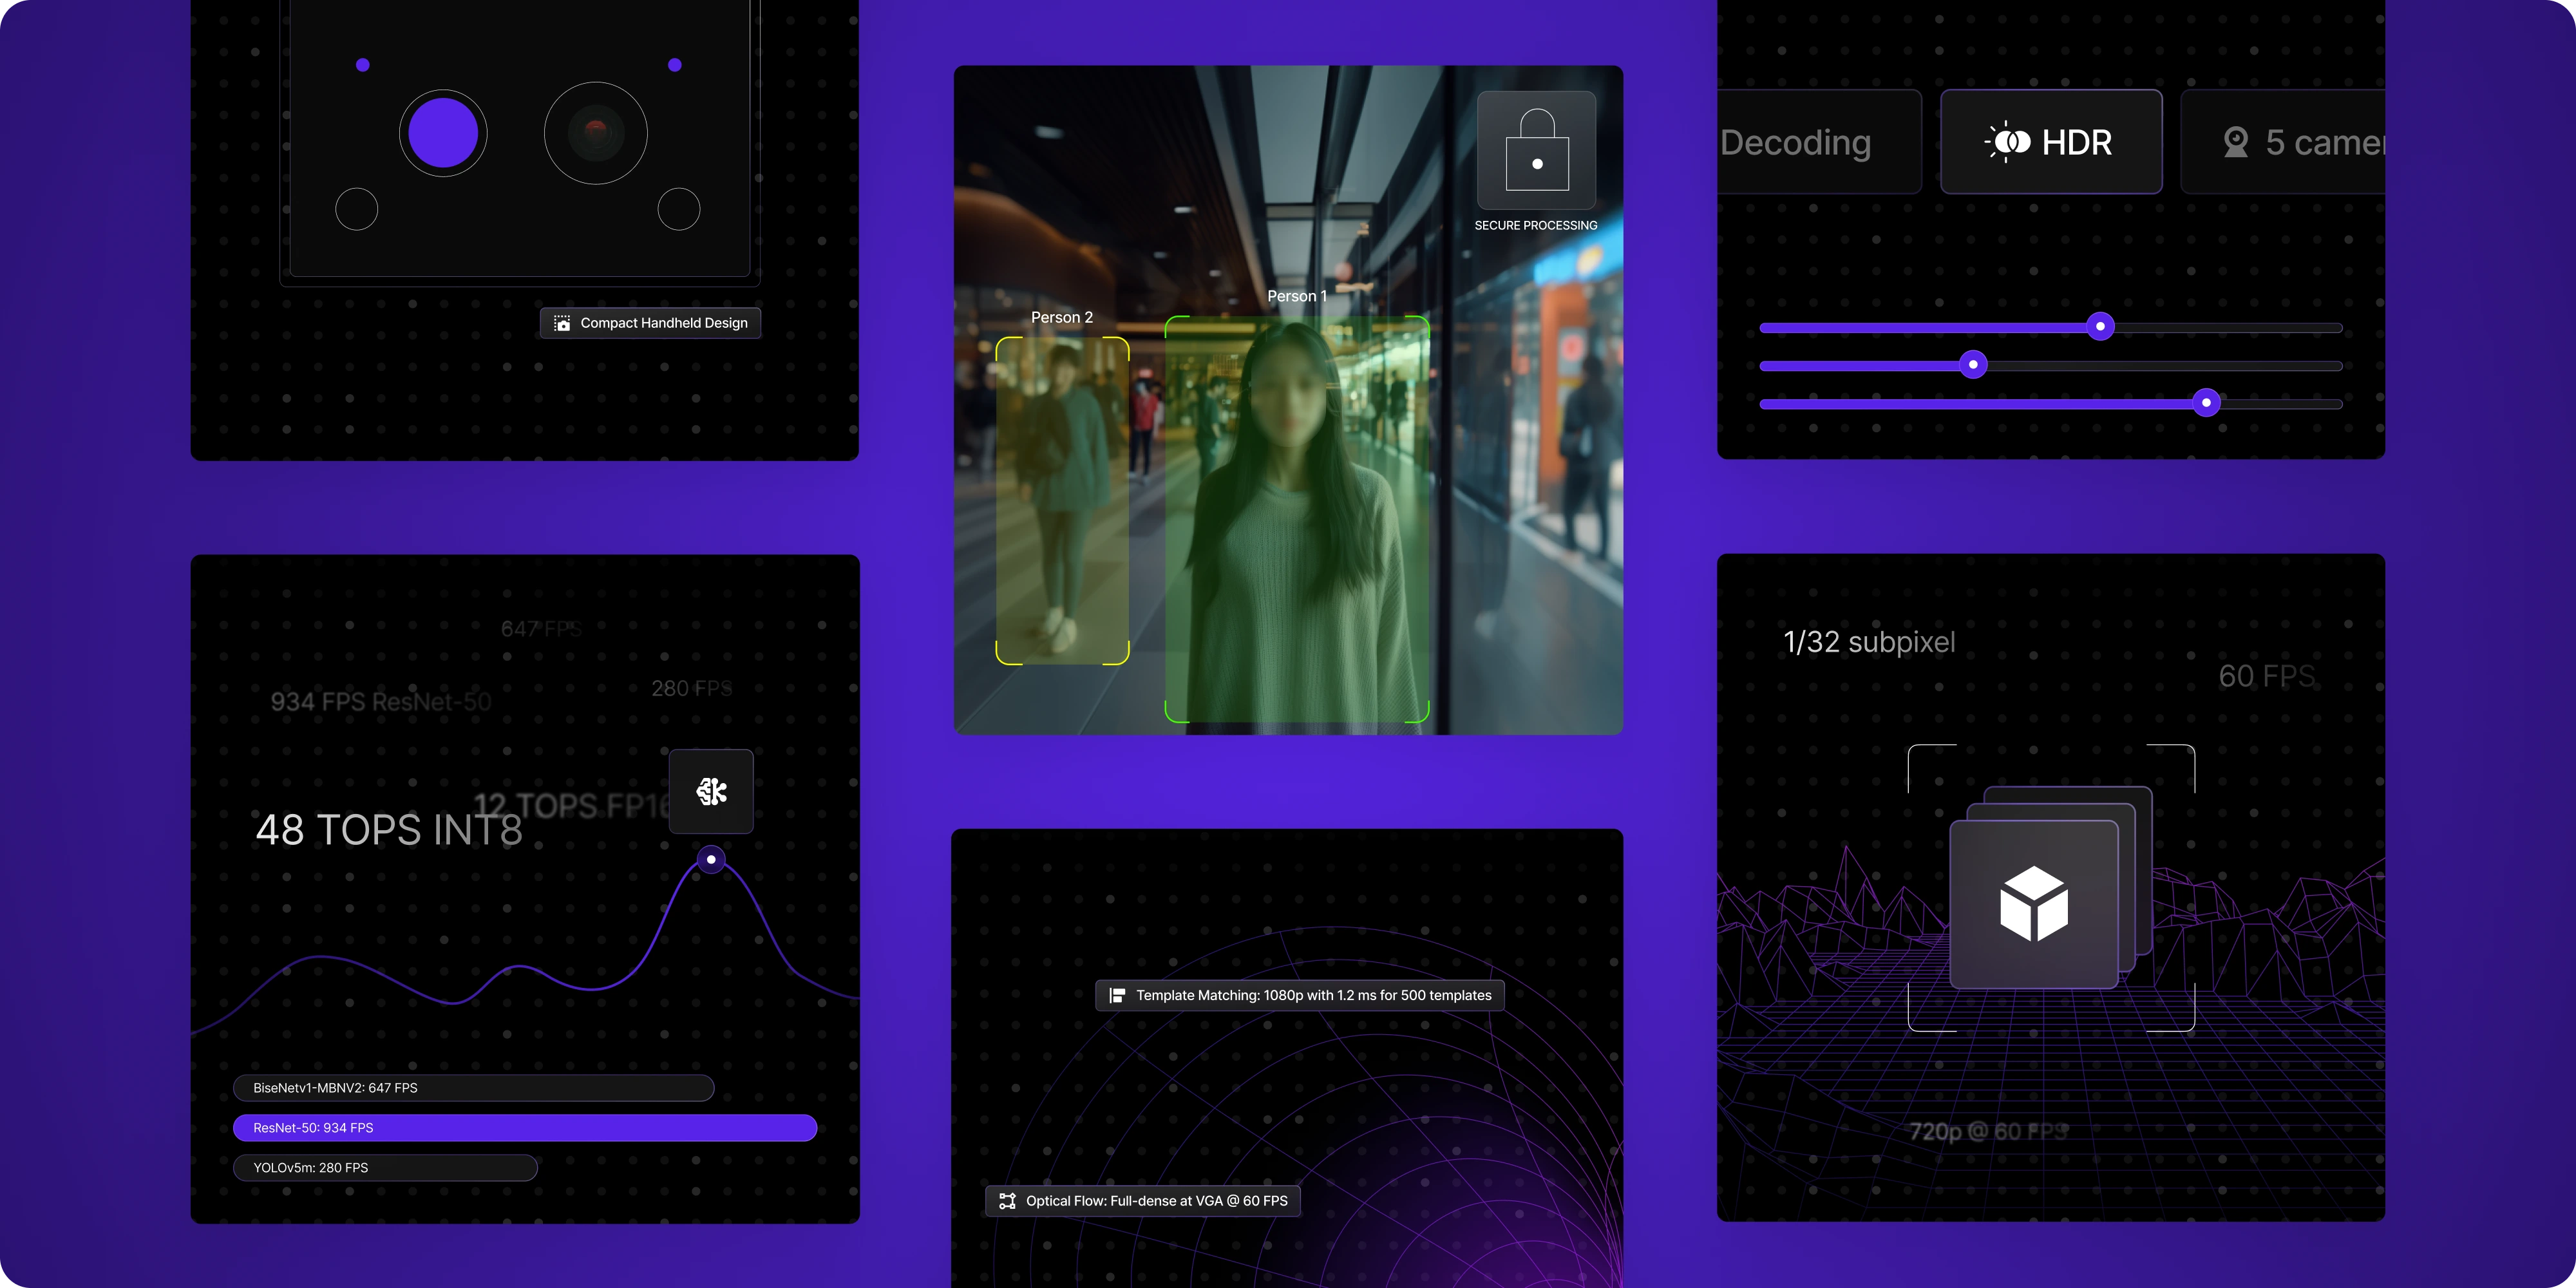Click the camera icon beside Compact Handheld Design
This screenshot has width=2576, height=1288.
coord(562,323)
